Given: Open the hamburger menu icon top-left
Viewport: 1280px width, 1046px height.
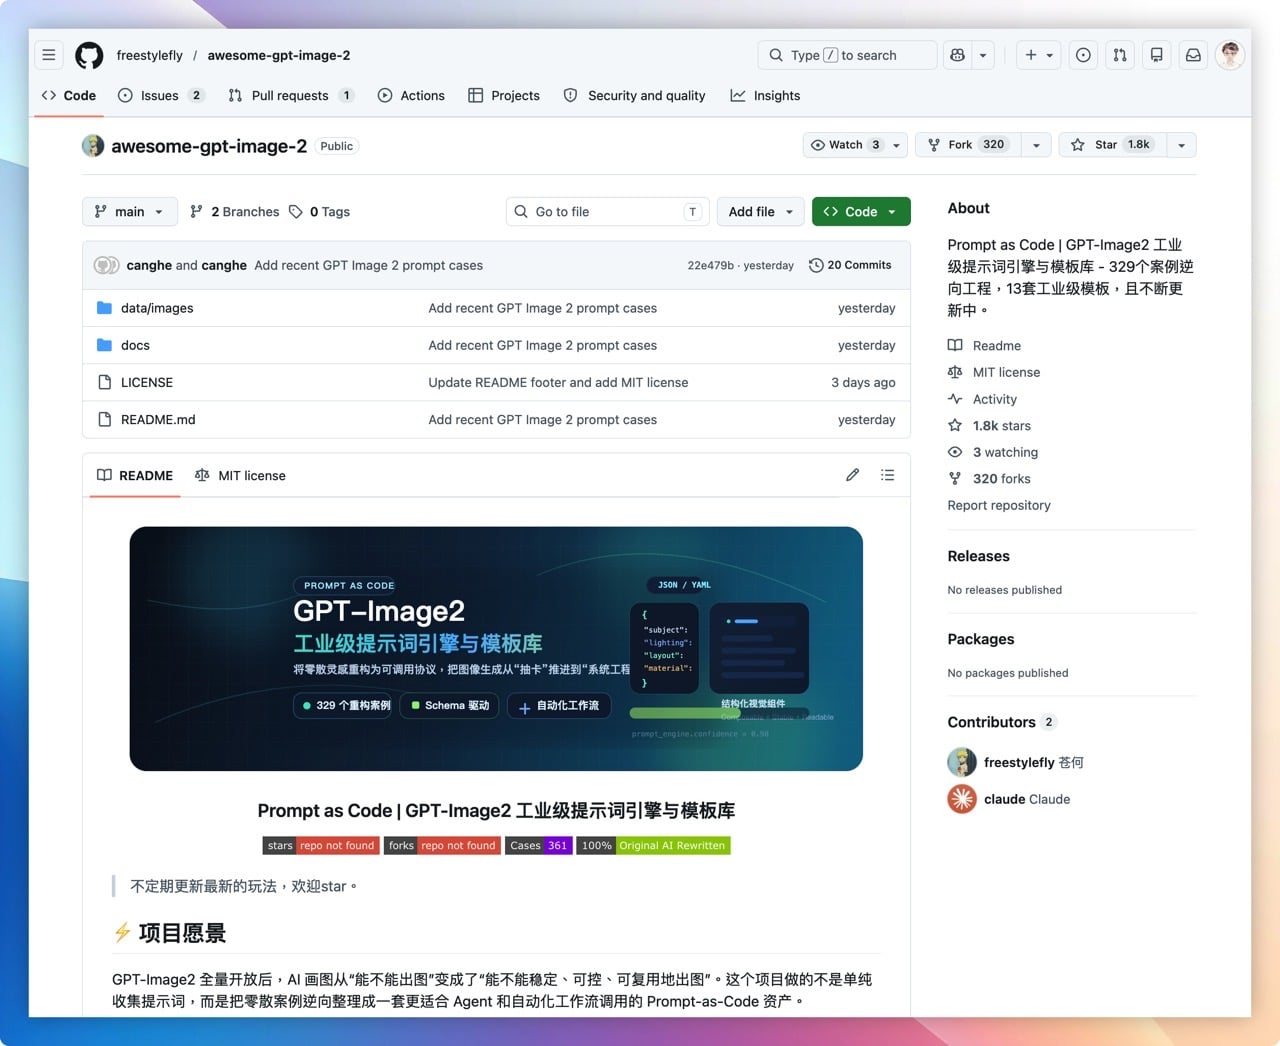Looking at the screenshot, I should 48,55.
